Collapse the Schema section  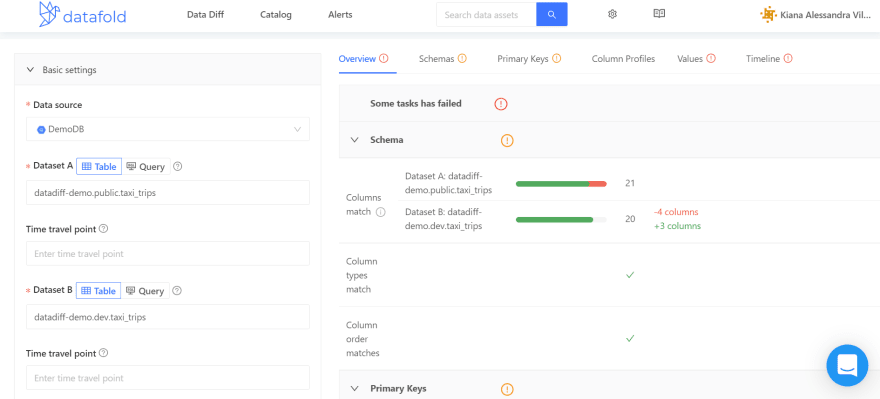point(354,140)
